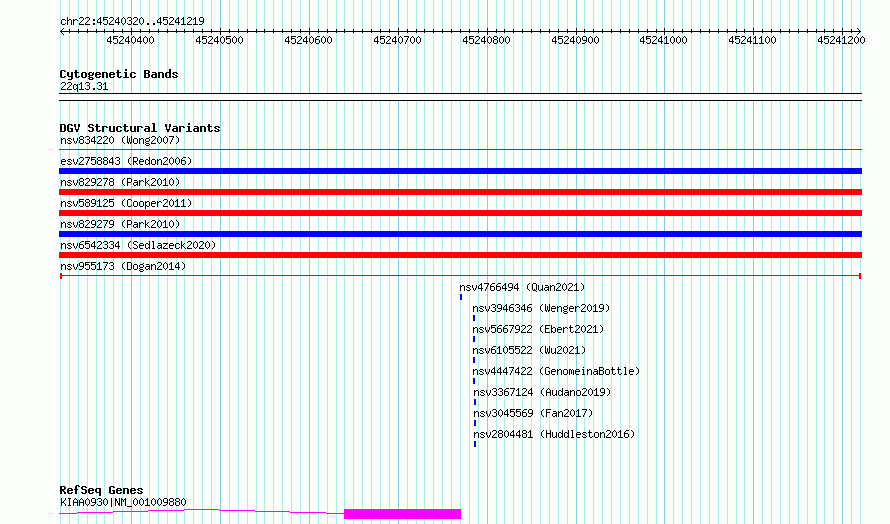Click the red bar under nsv589125

460,213
